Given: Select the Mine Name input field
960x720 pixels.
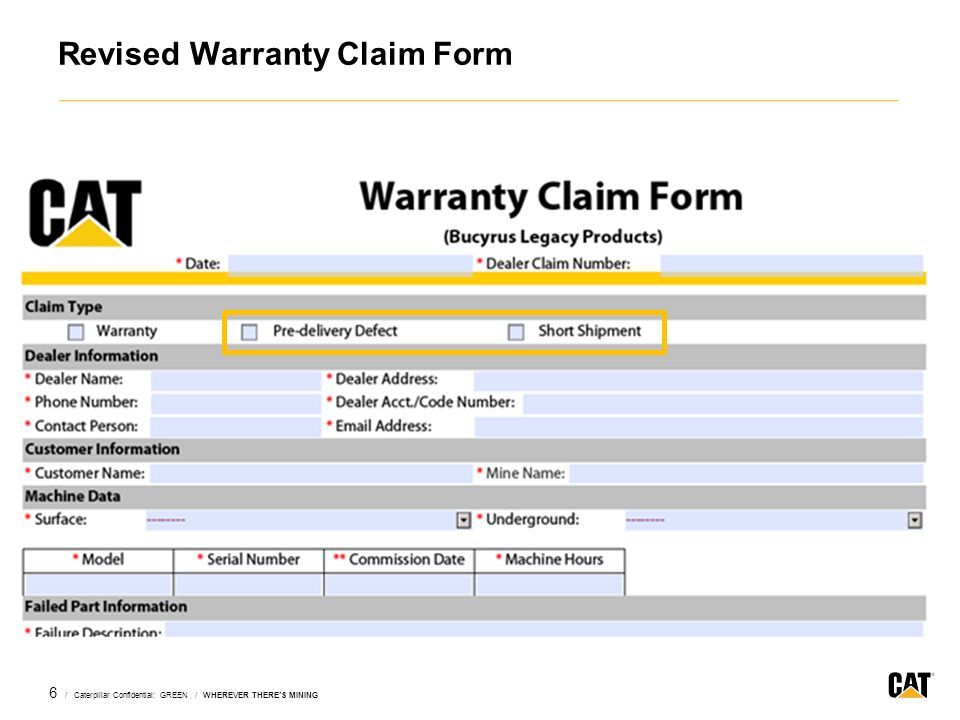Looking at the screenshot, I should (746, 474).
